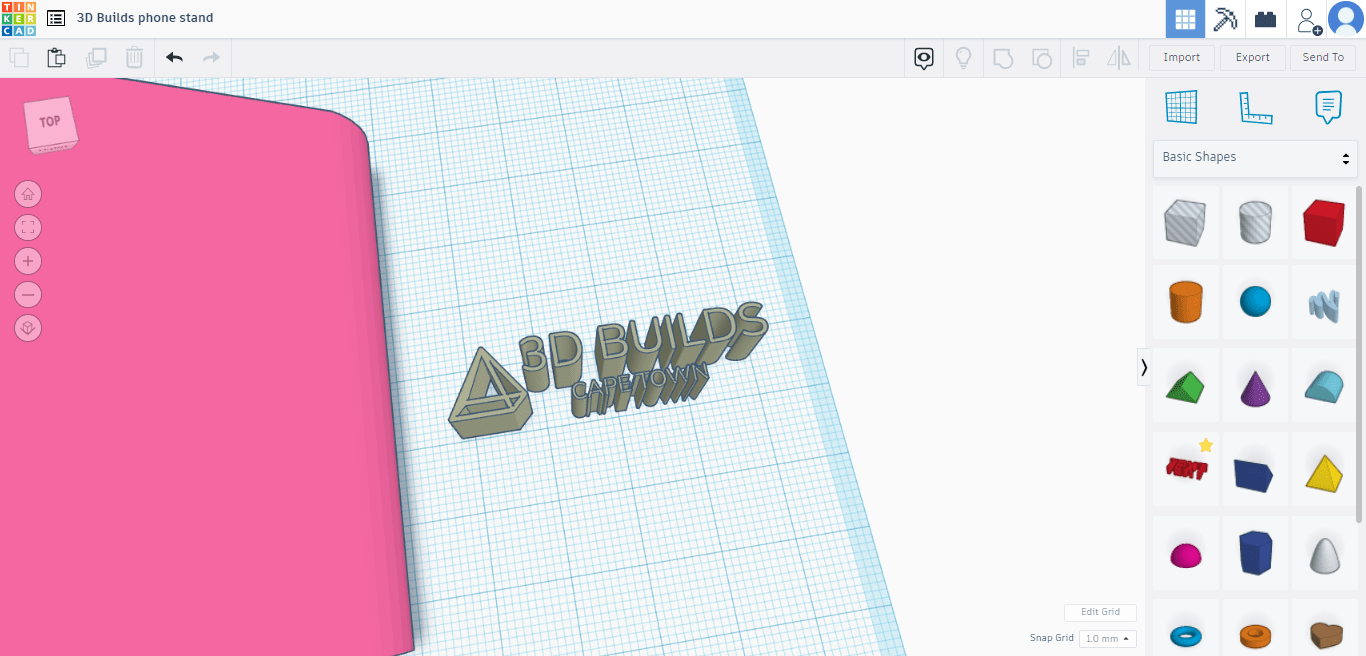
Task: Open the Snap Grid 1.0 mm dropdown
Action: click(x=1107, y=638)
